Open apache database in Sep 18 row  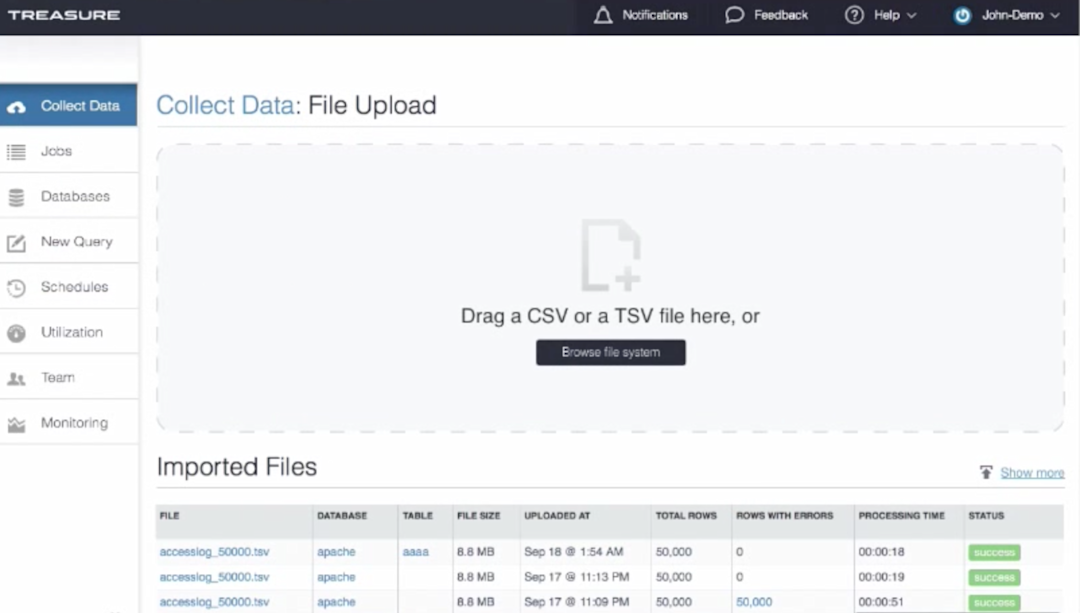coord(336,552)
